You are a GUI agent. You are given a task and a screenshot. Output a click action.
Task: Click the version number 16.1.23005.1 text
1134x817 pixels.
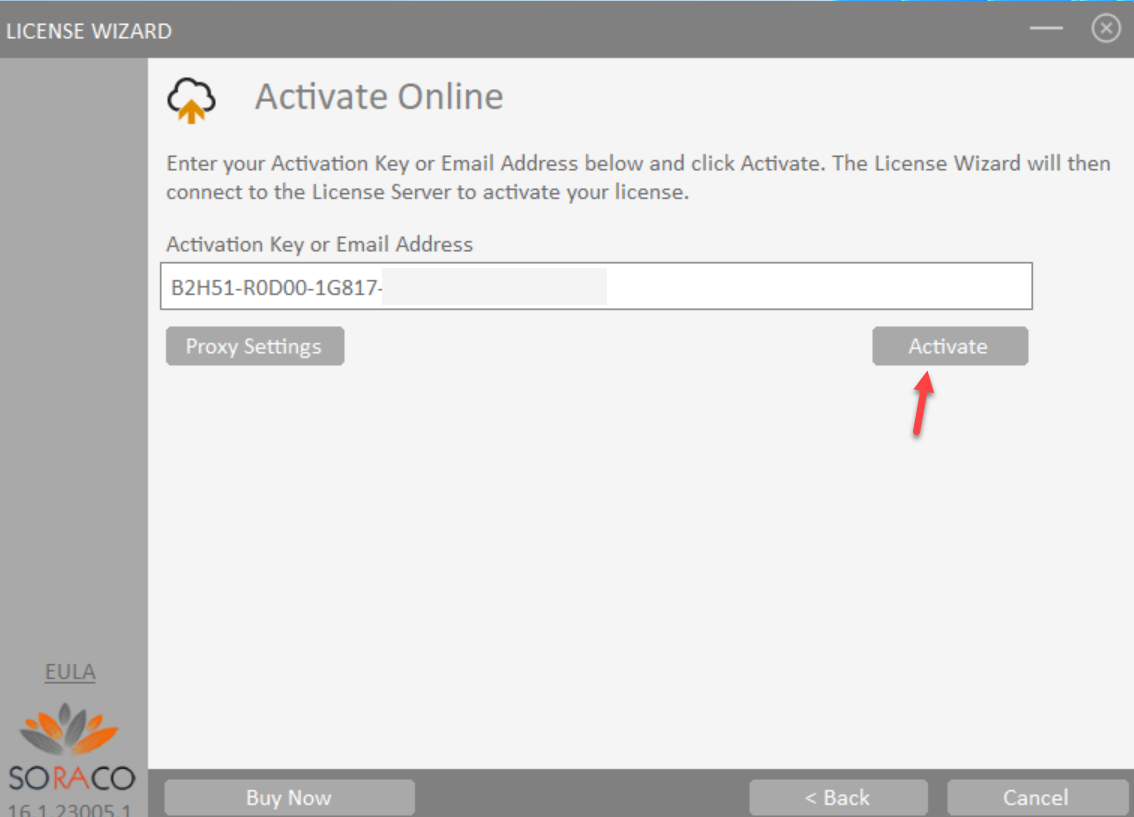(70, 810)
